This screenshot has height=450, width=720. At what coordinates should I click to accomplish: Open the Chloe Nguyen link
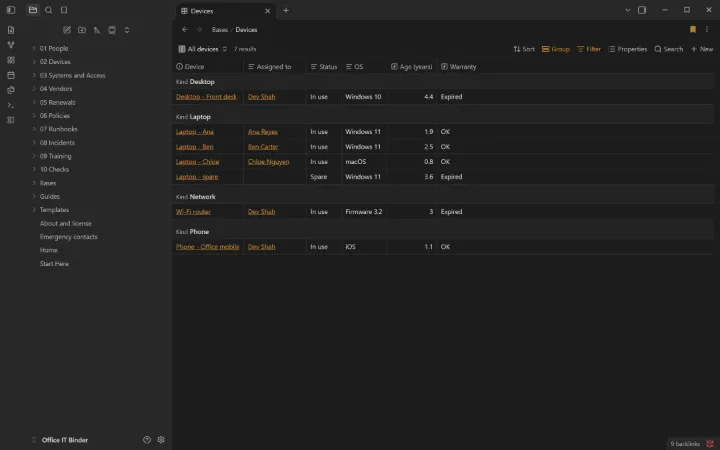click(x=269, y=162)
